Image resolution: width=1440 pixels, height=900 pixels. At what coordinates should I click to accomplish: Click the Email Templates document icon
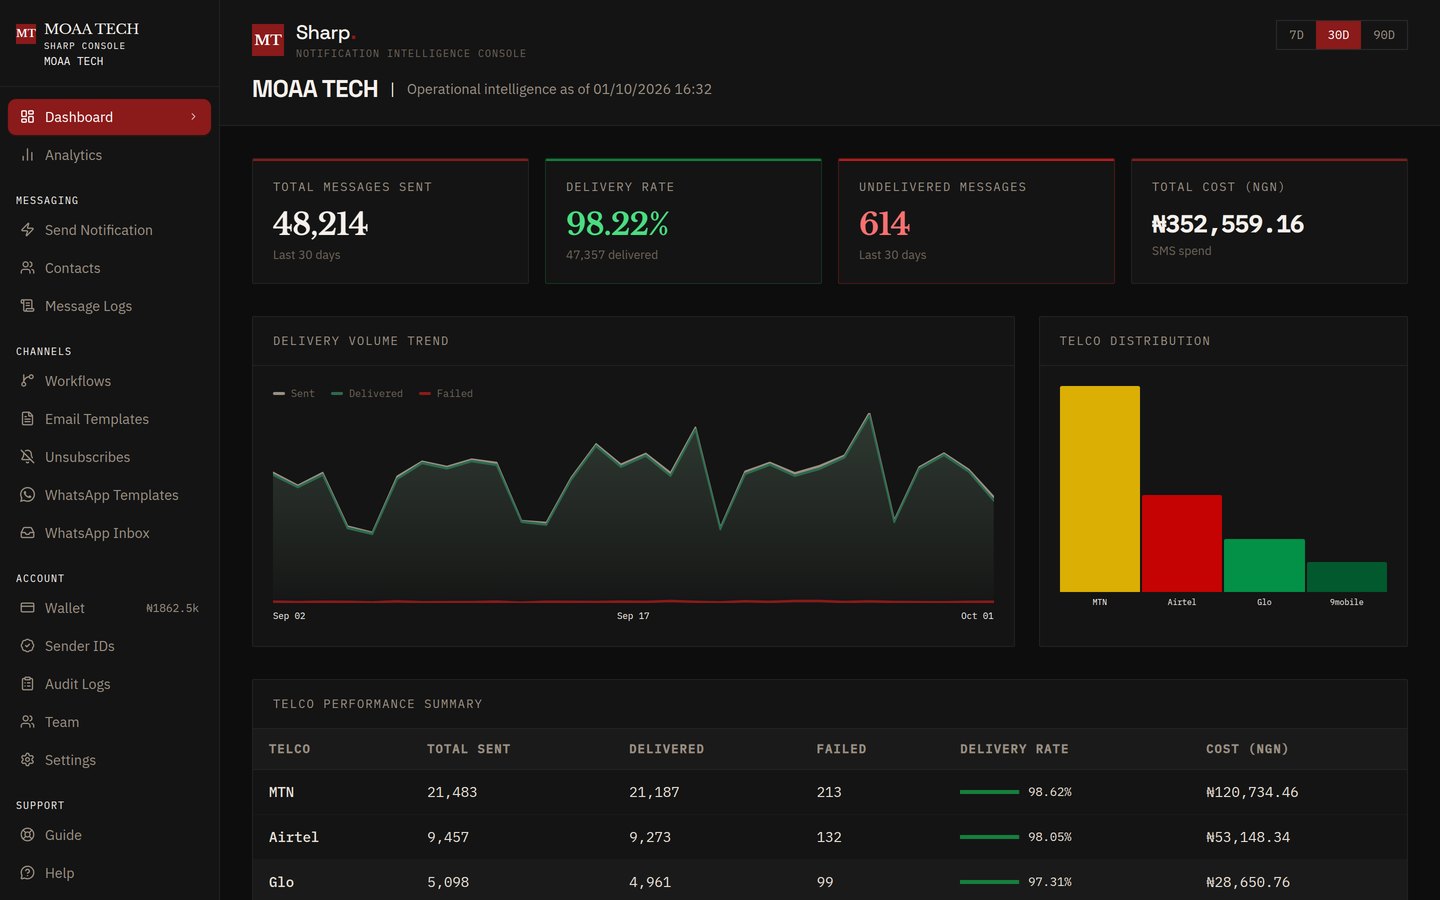(x=27, y=419)
